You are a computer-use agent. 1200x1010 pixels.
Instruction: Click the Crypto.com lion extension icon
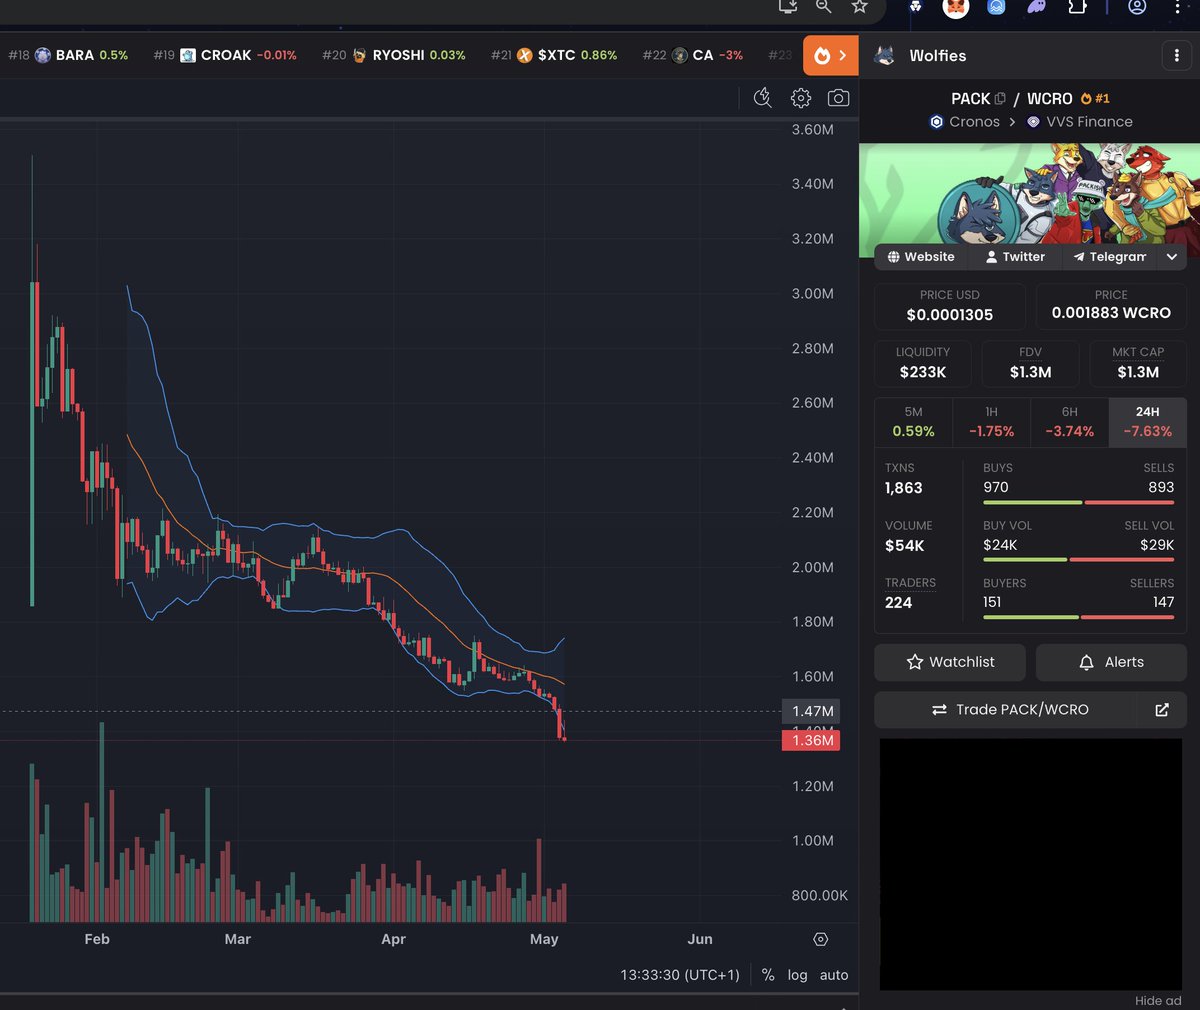coord(915,7)
